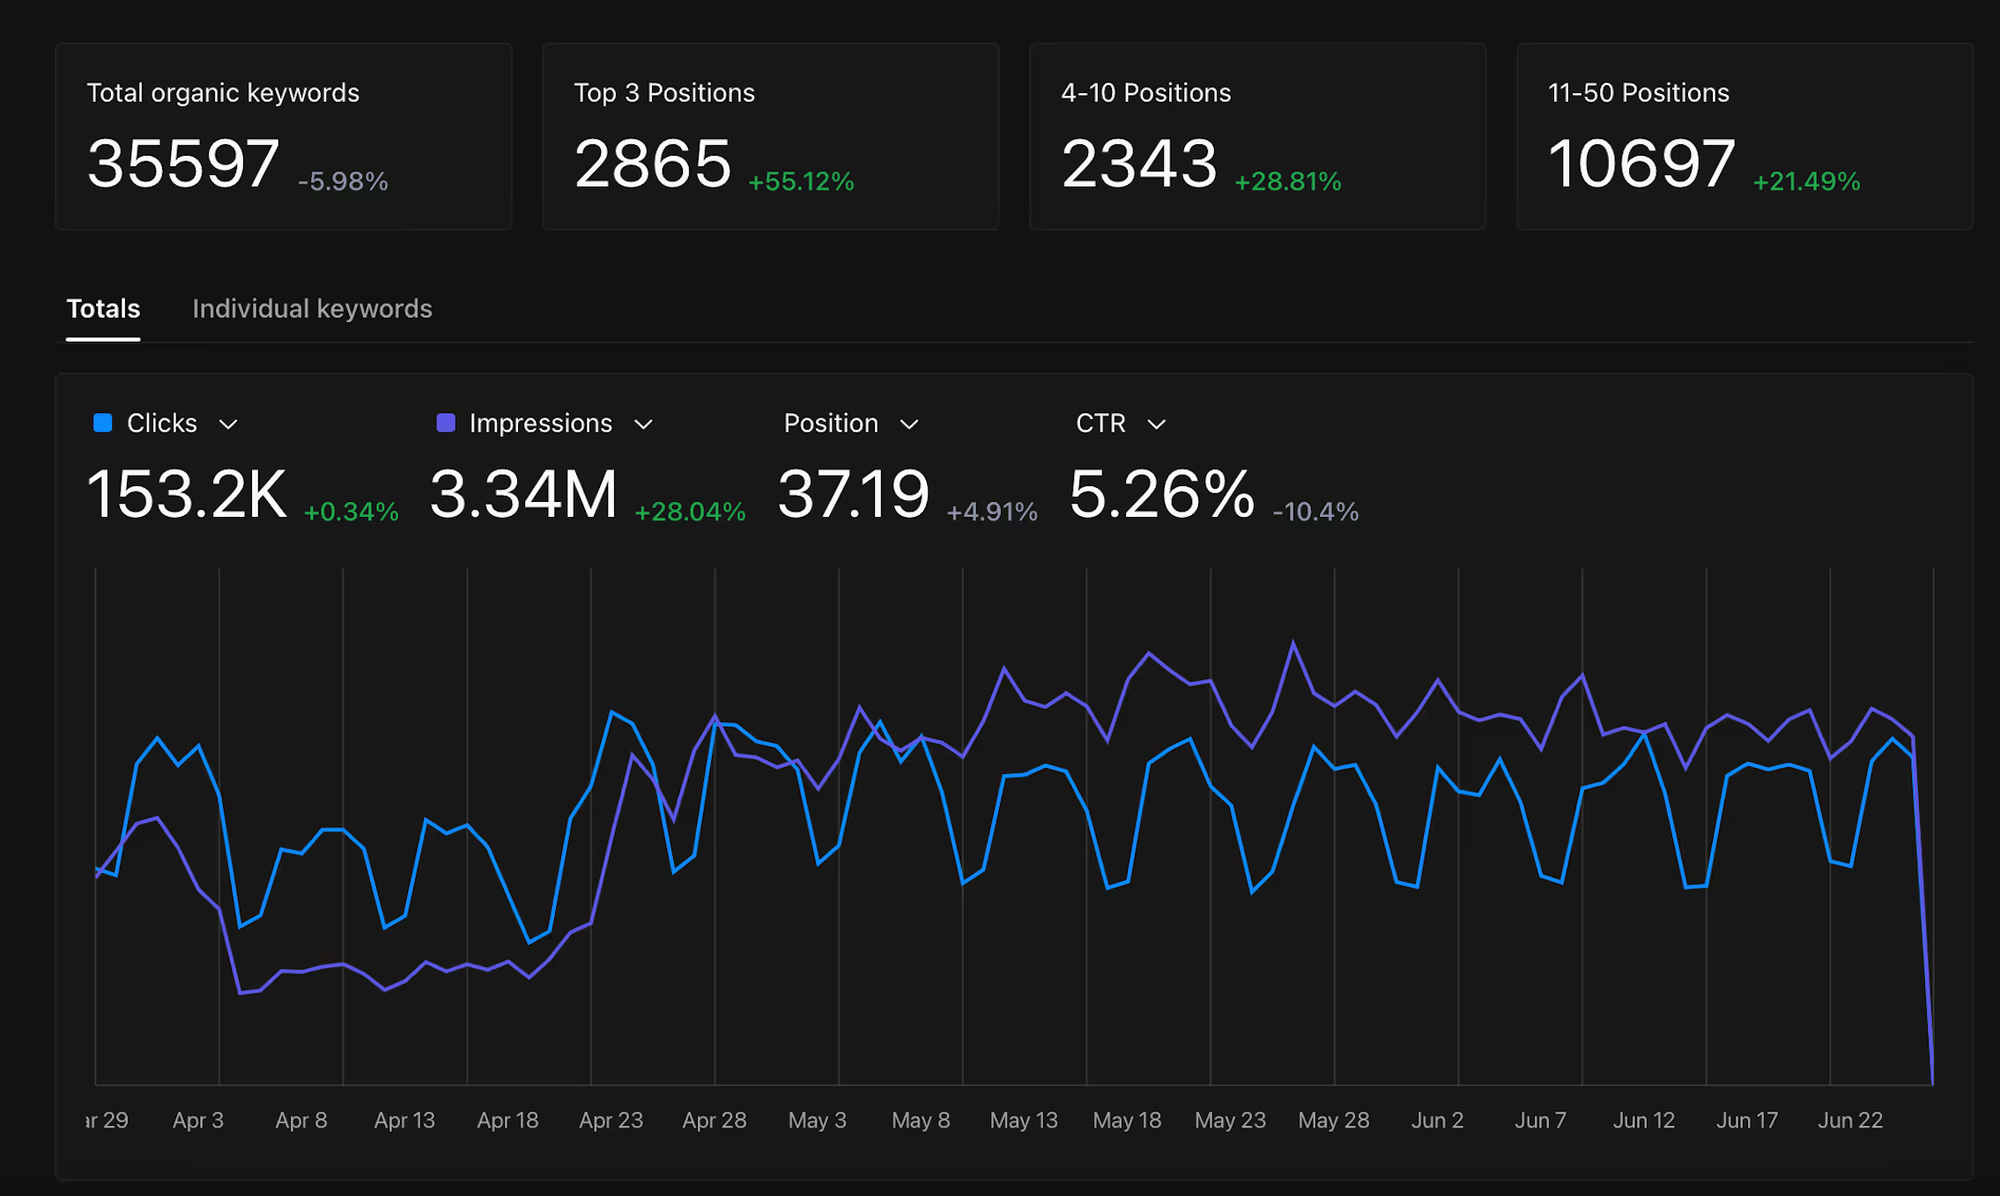Toggle visibility of the Clicks series
Image resolution: width=2000 pixels, height=1196 pixels.
[161, 423]
